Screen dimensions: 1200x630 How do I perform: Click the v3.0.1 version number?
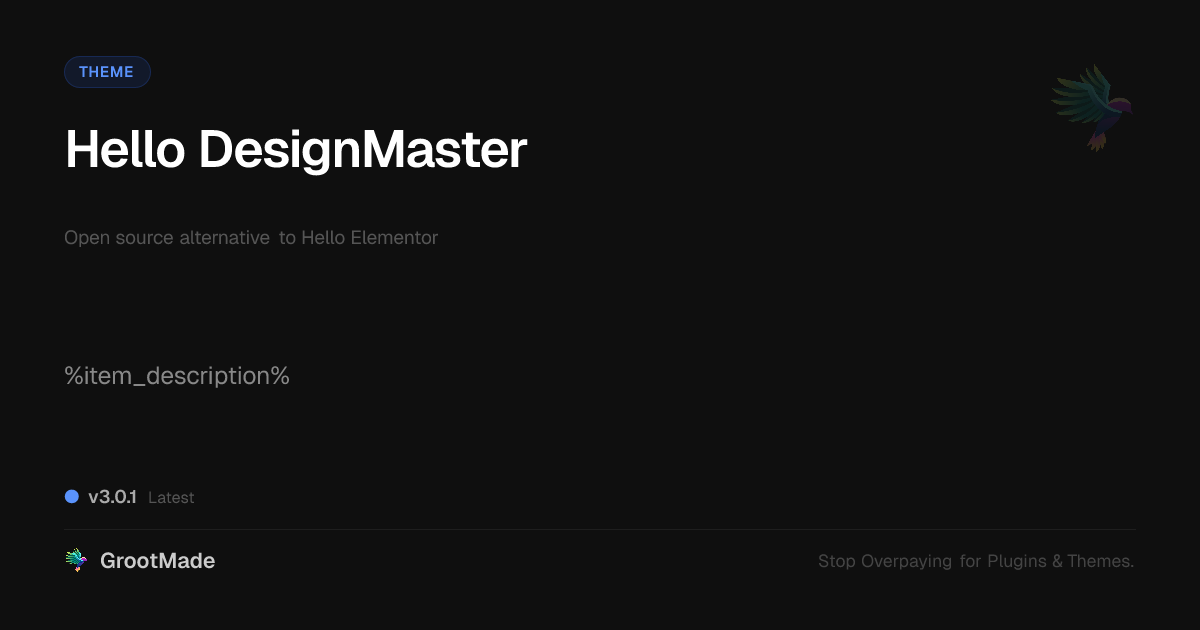(112, 497)
